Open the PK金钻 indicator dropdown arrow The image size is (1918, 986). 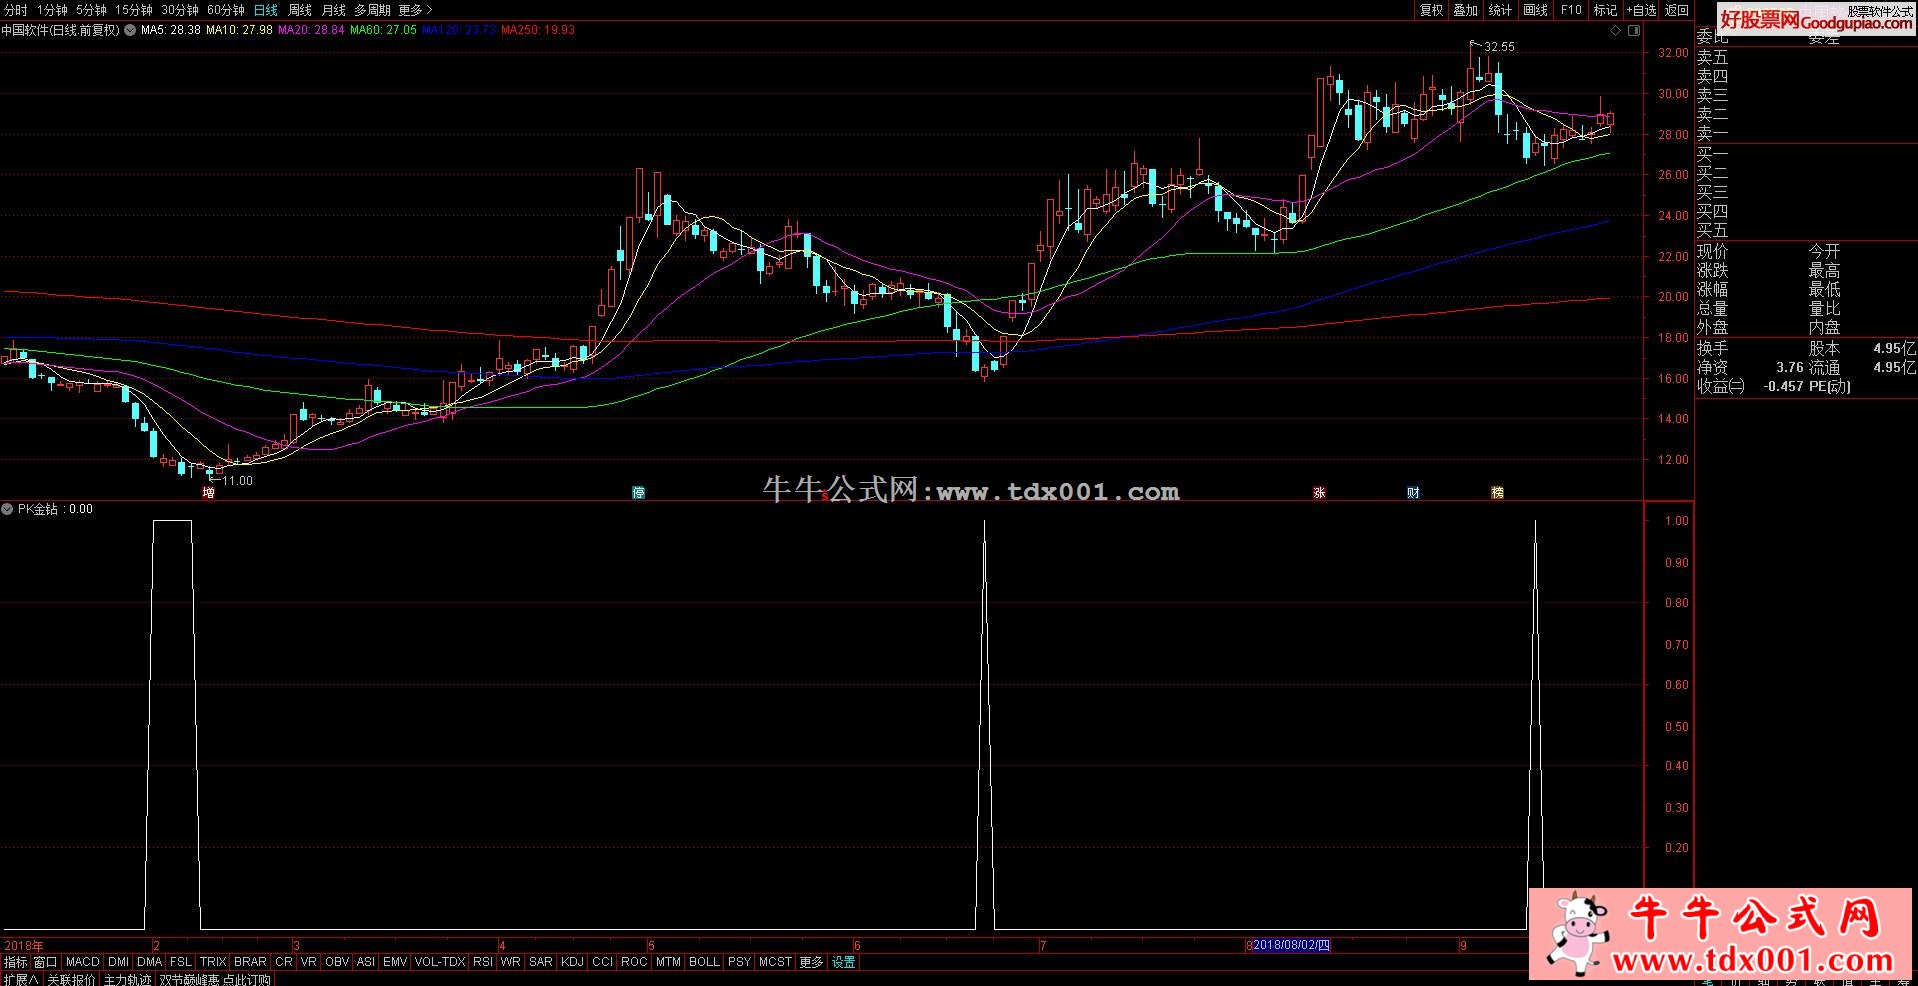7,509
